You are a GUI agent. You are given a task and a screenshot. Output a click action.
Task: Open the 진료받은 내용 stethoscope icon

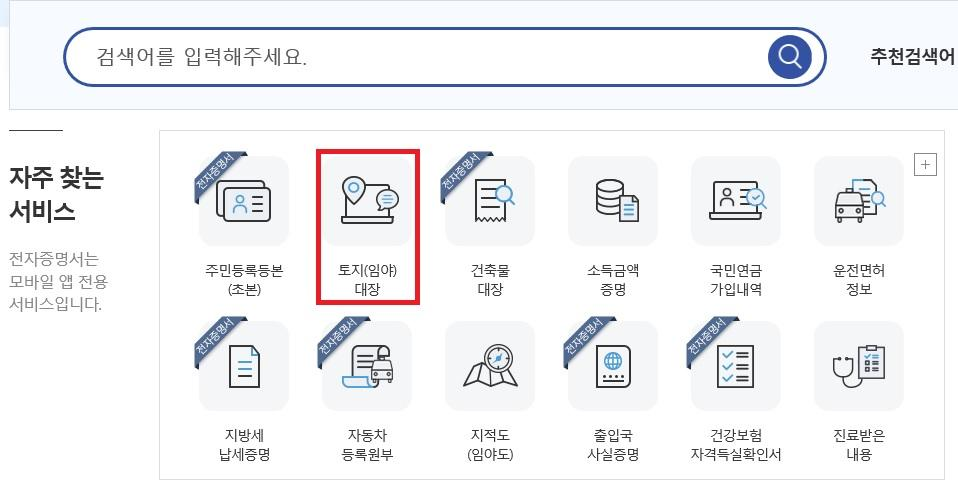pyautogui.click(x=858, y=366)
